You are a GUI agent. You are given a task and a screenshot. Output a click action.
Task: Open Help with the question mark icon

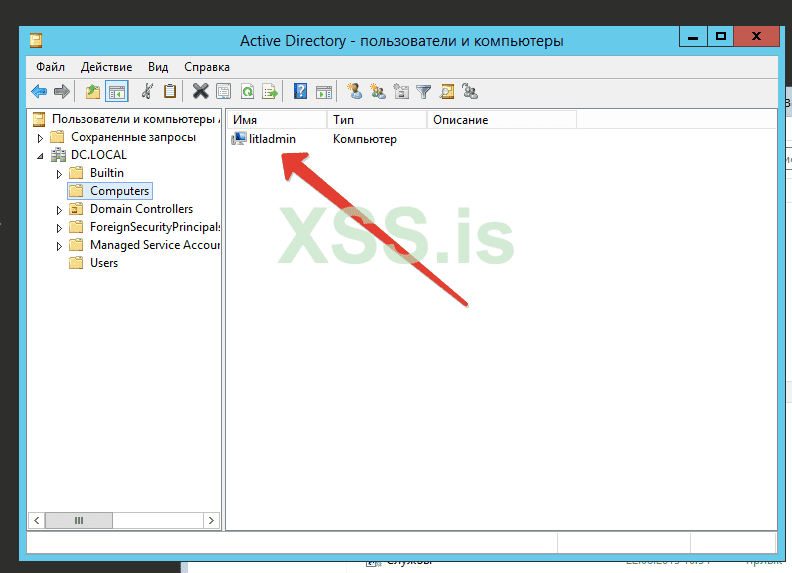(300, 91)
